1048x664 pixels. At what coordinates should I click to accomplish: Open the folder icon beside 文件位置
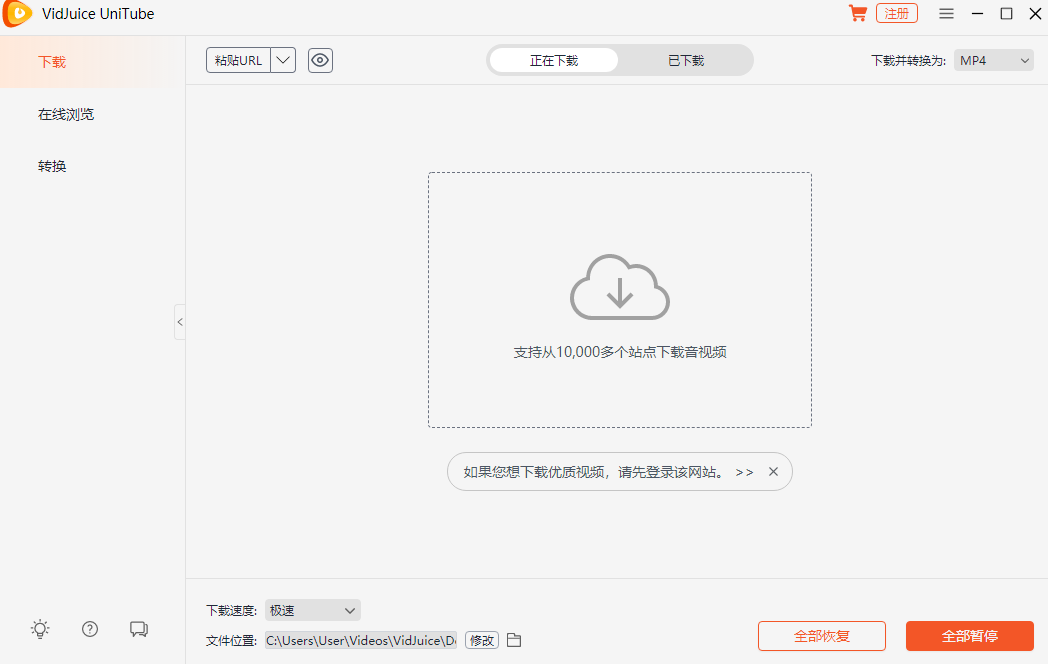click(x=514, y=639)
